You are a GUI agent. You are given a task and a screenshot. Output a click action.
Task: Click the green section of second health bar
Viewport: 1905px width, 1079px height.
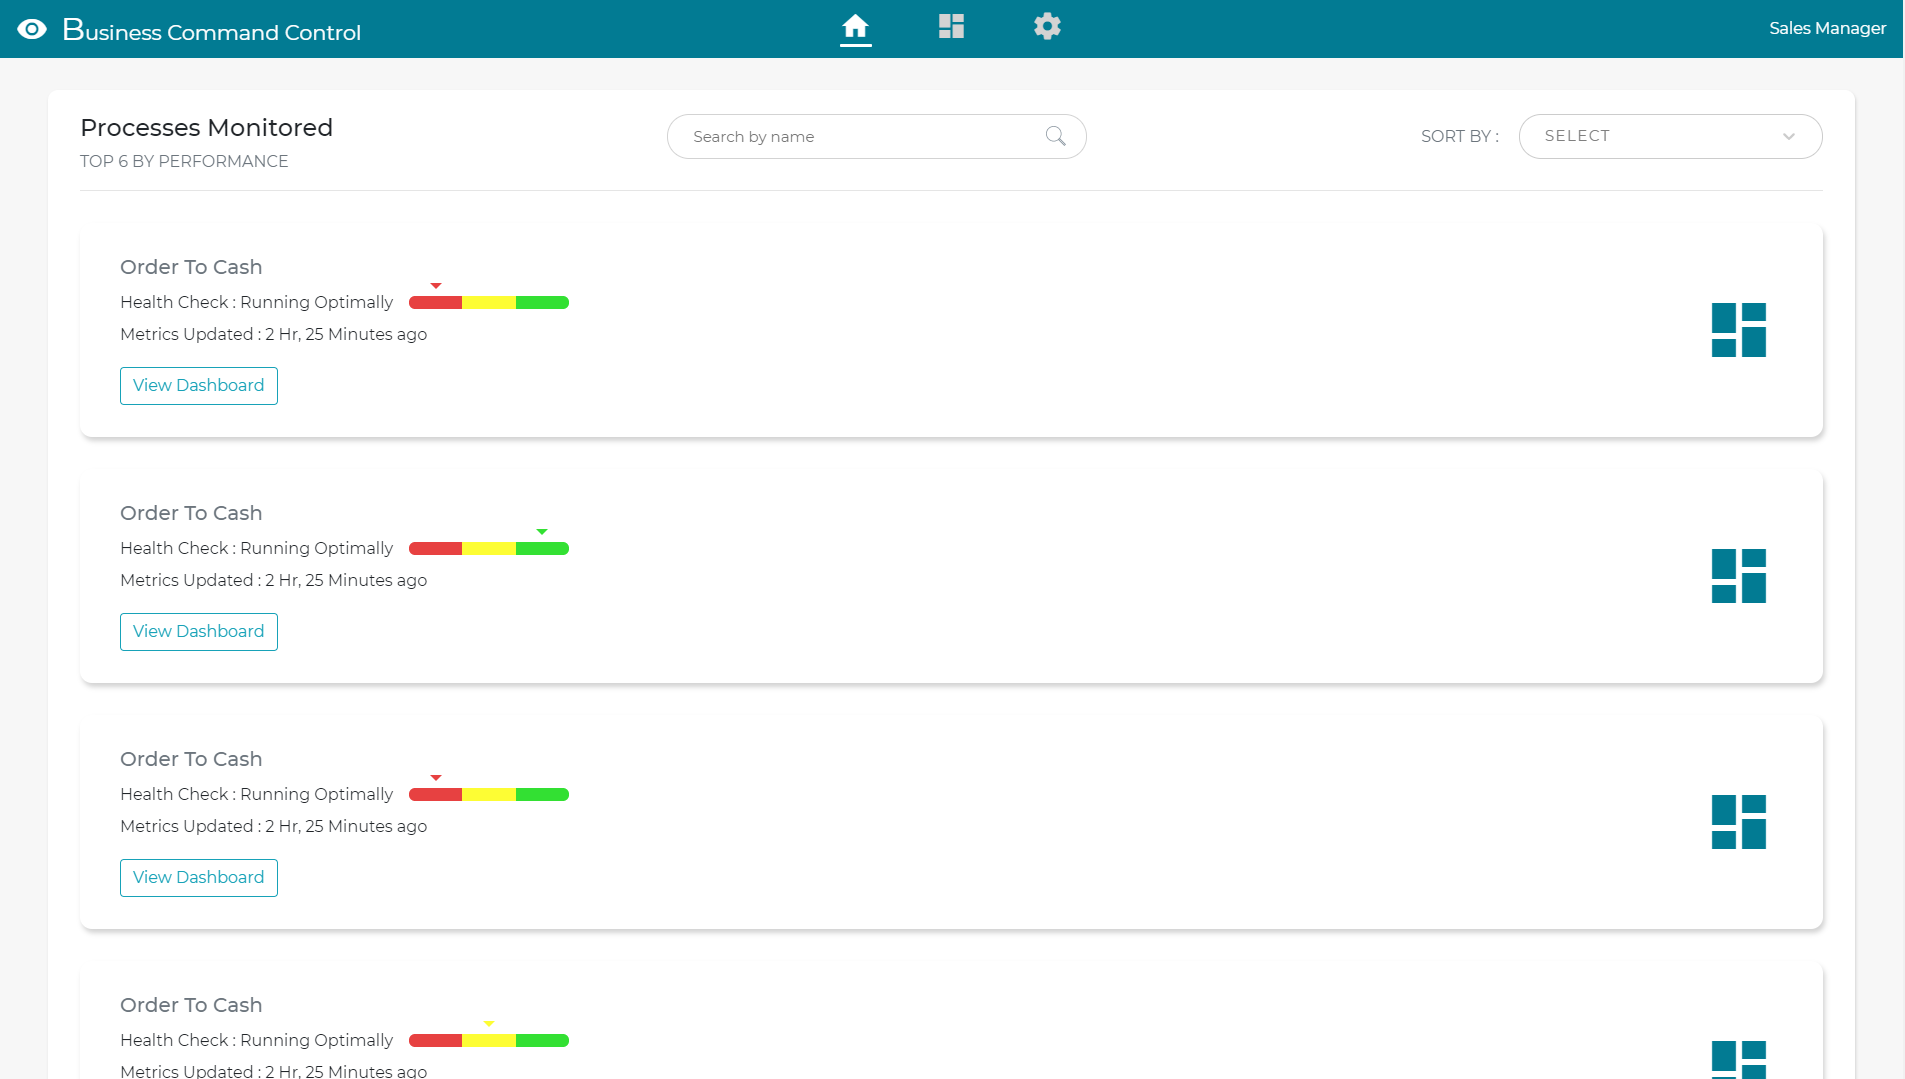click(x=542, y=549)
